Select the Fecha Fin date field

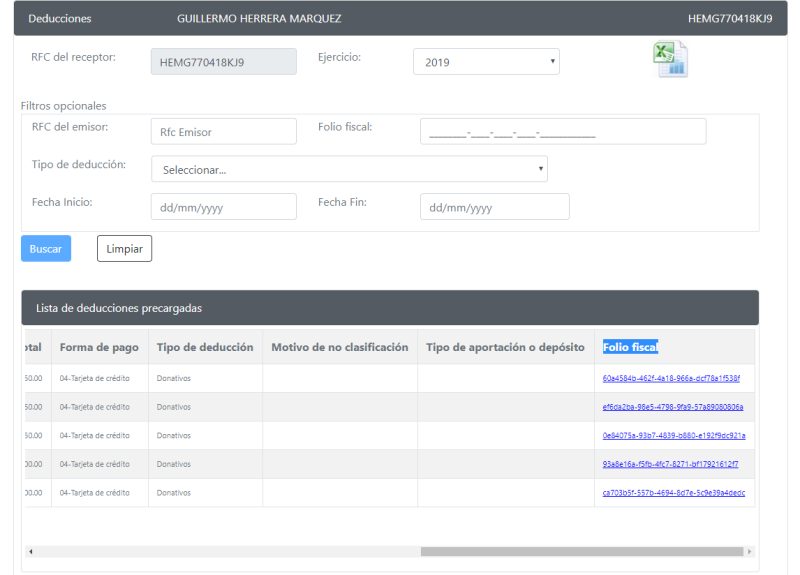pyautogui.click(x=495, y=207)
